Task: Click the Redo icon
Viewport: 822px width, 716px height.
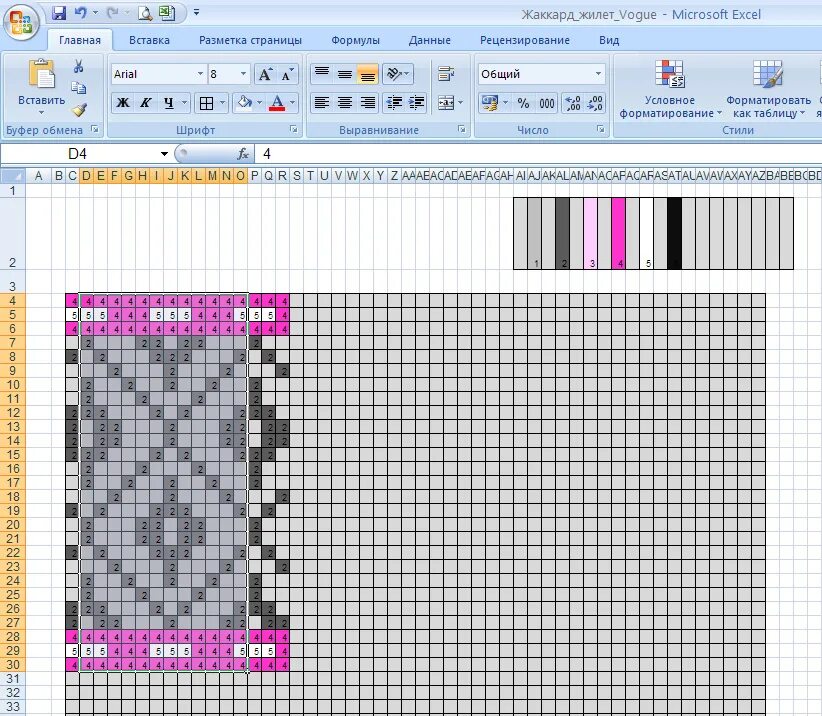Action: 112,13
